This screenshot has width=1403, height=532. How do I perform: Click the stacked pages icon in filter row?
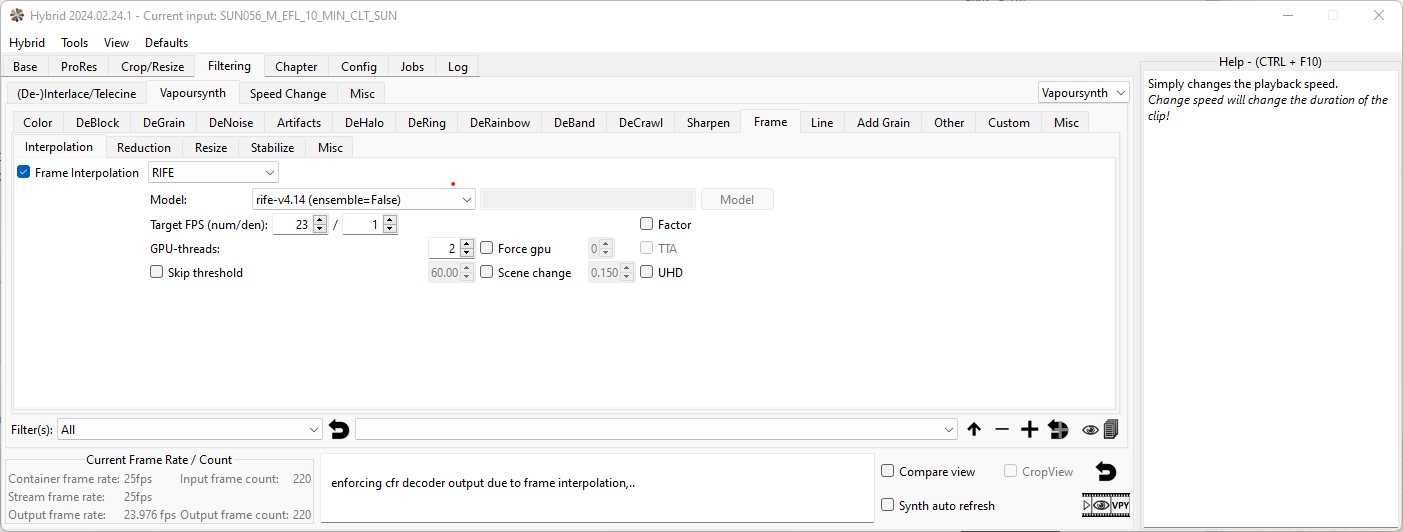coord(1110,429)
